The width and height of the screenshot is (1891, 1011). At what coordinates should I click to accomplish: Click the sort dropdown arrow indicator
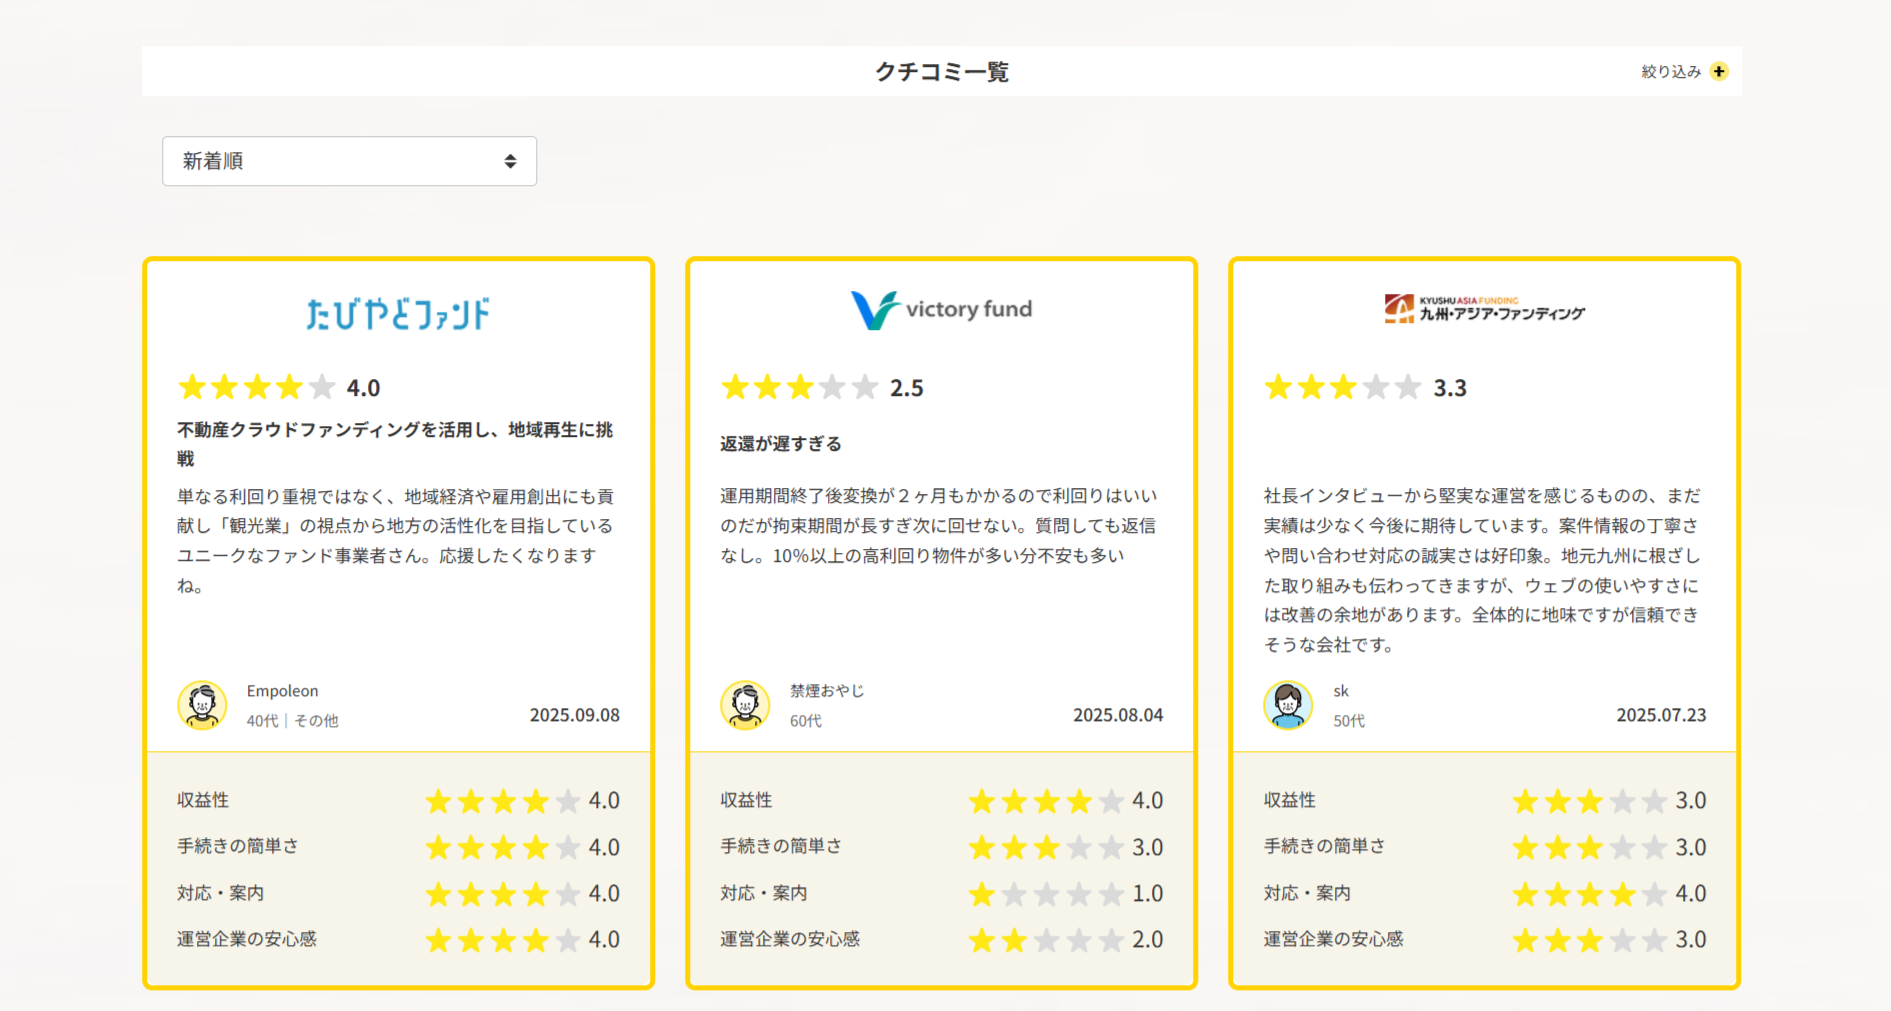[510, 161]
